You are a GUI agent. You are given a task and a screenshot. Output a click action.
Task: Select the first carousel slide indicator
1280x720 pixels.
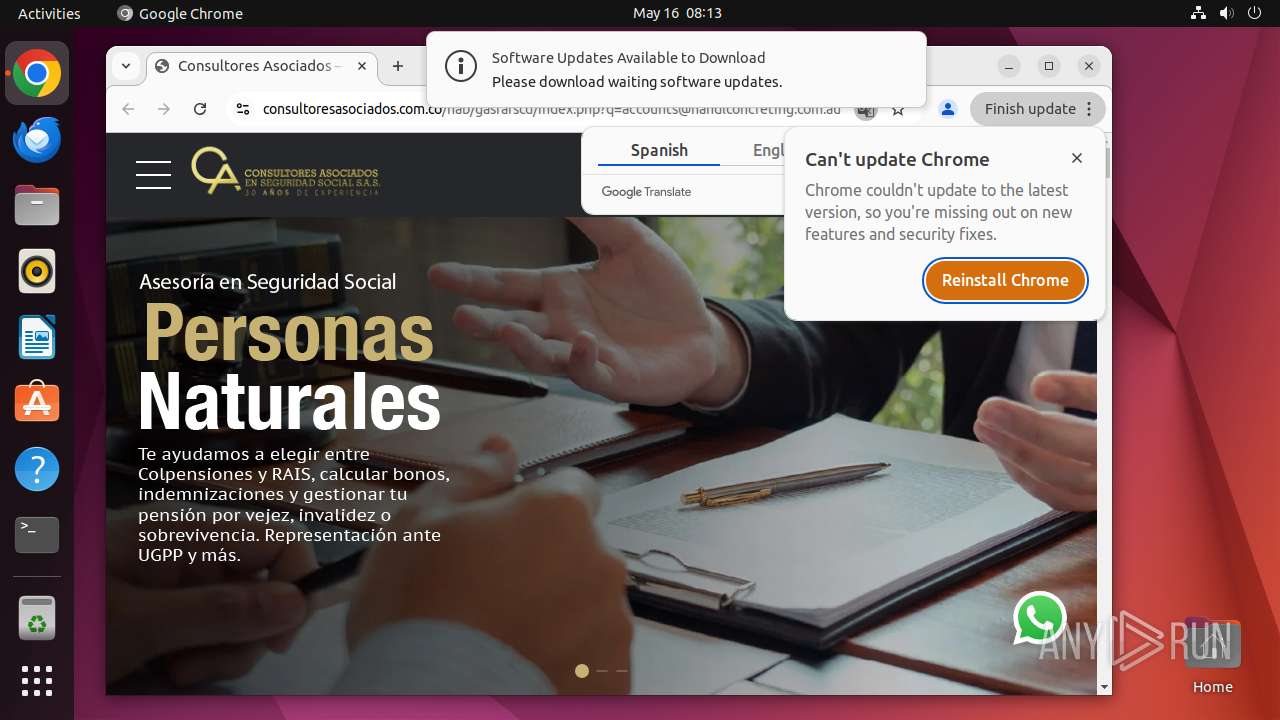tap(582, 671)
